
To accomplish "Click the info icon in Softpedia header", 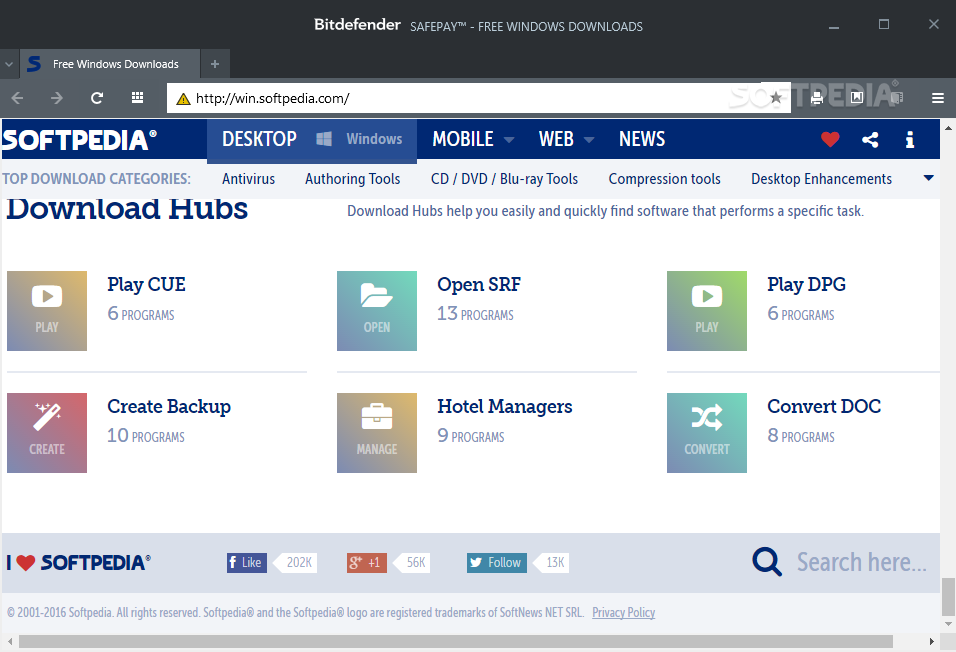I will [910, 140].
